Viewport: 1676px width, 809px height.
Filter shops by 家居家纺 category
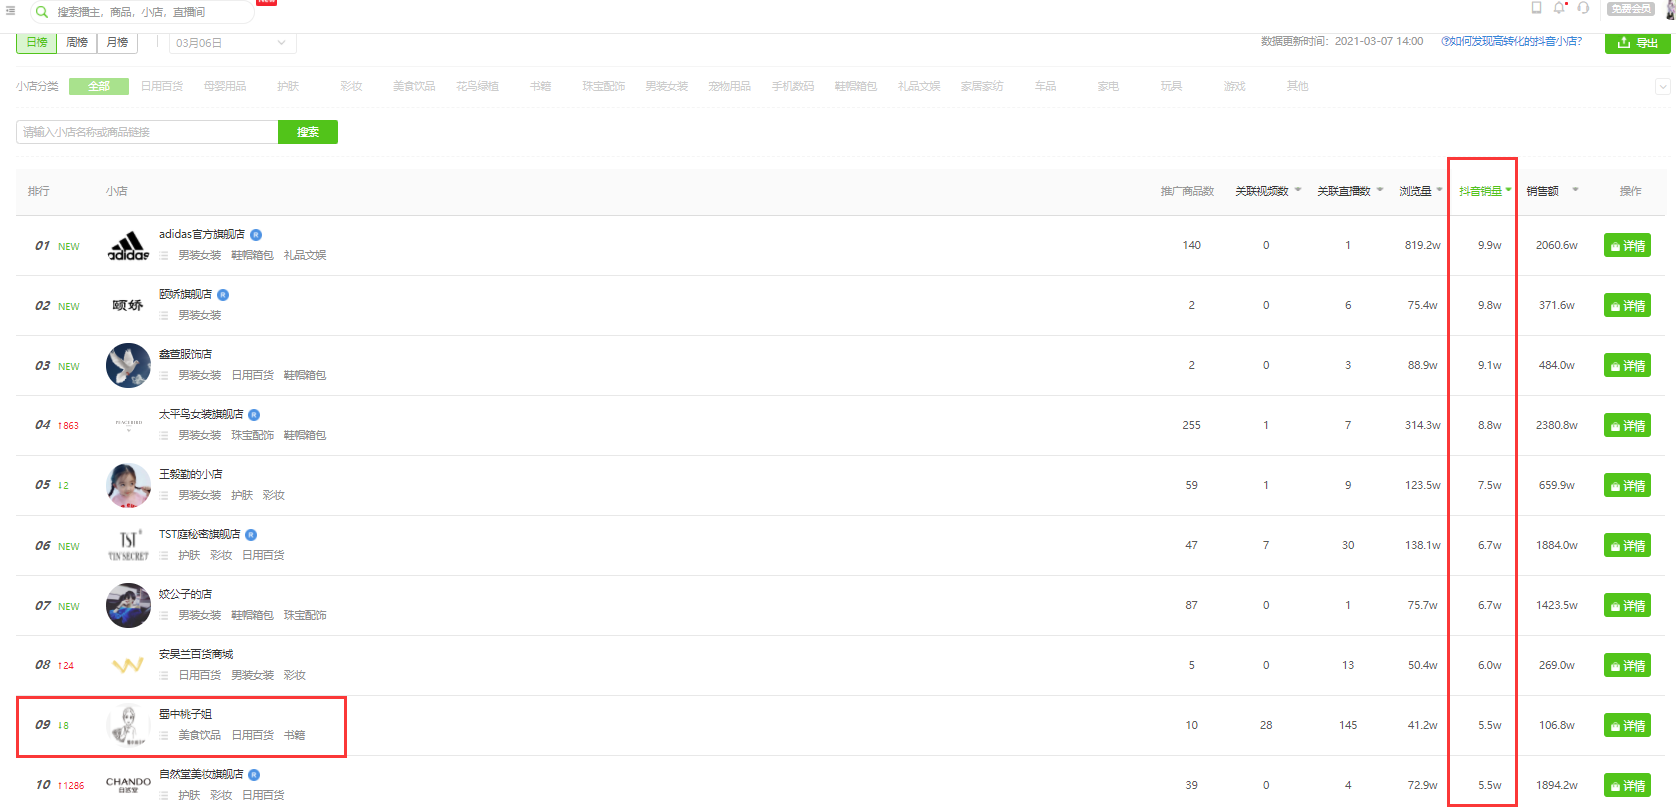click(x=982, y=87)
